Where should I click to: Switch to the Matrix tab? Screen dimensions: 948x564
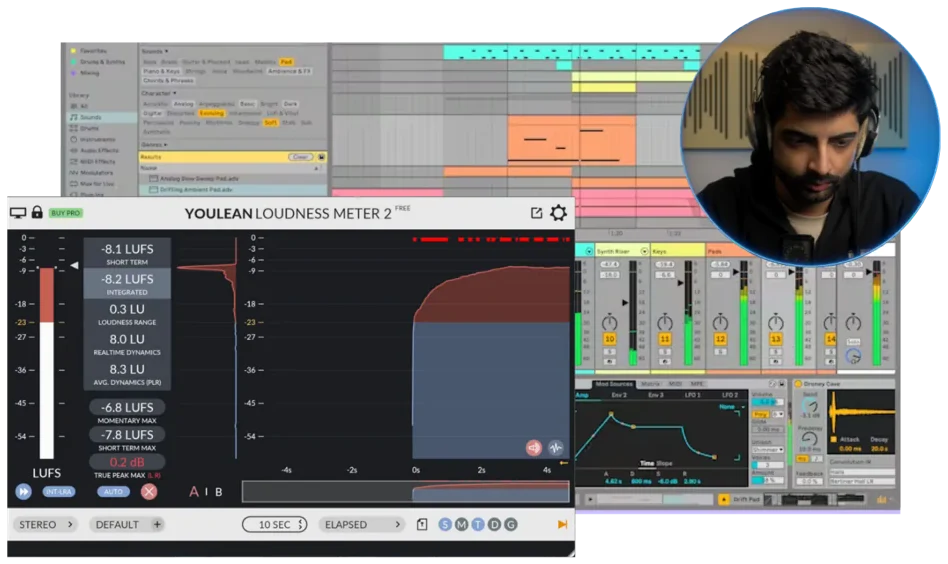[x=651, y=384]
